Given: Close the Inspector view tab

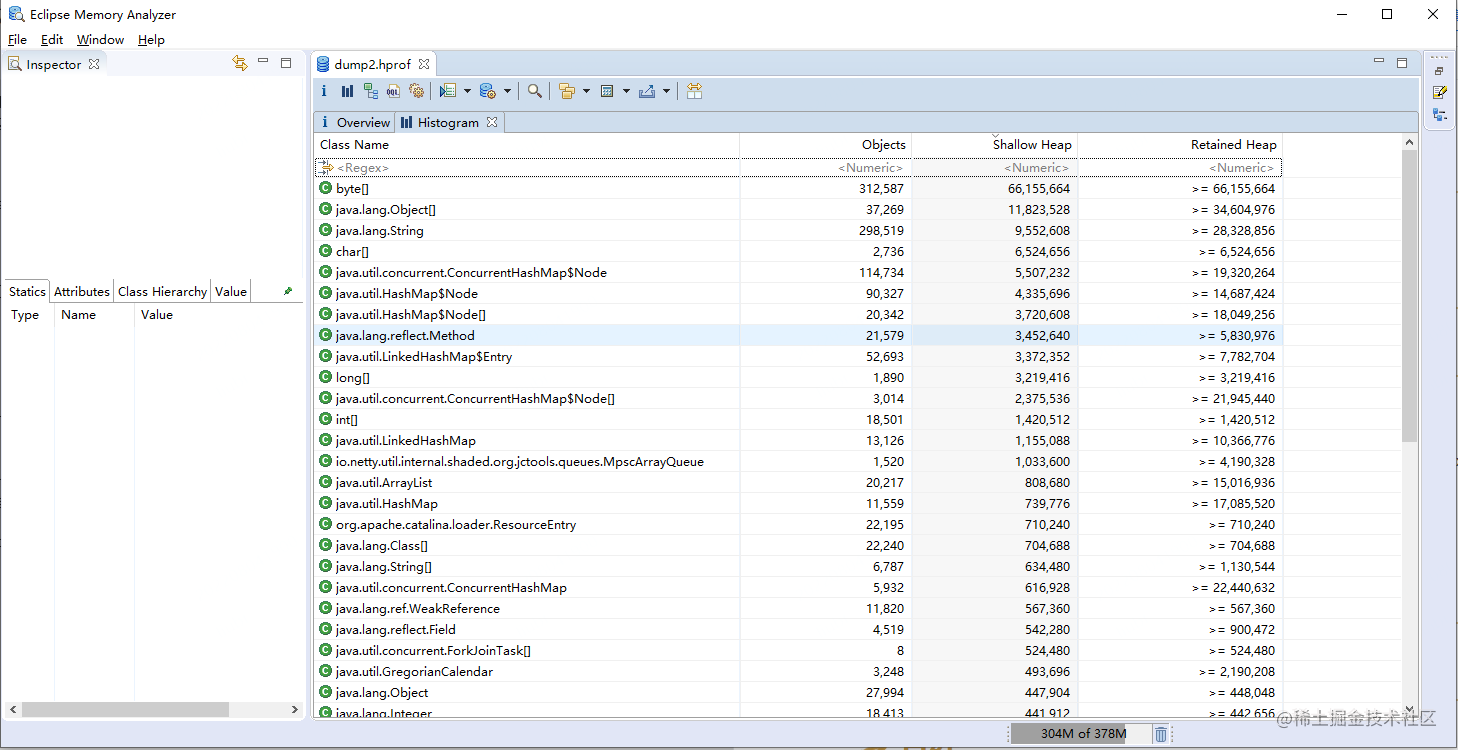Looking at the screenshot, I should point(94,64).
